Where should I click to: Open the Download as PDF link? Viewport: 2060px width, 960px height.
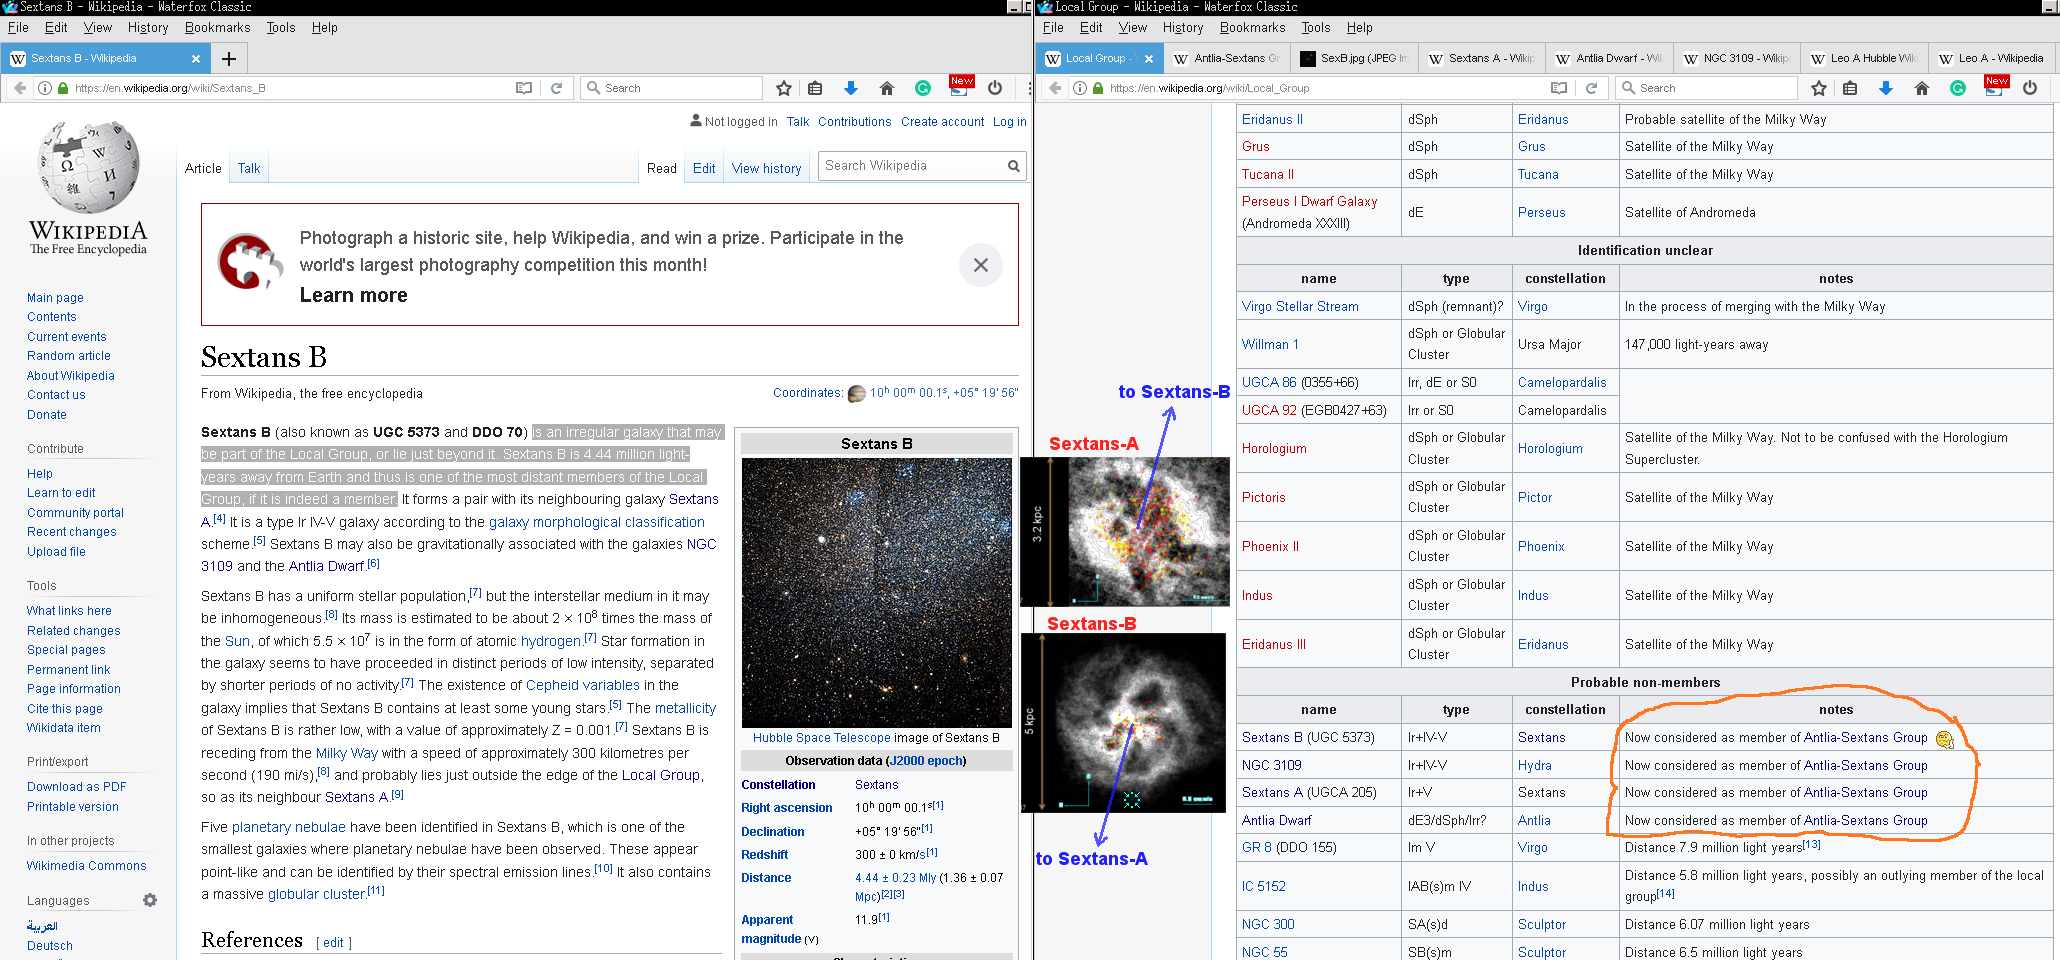tap(76, 787)
